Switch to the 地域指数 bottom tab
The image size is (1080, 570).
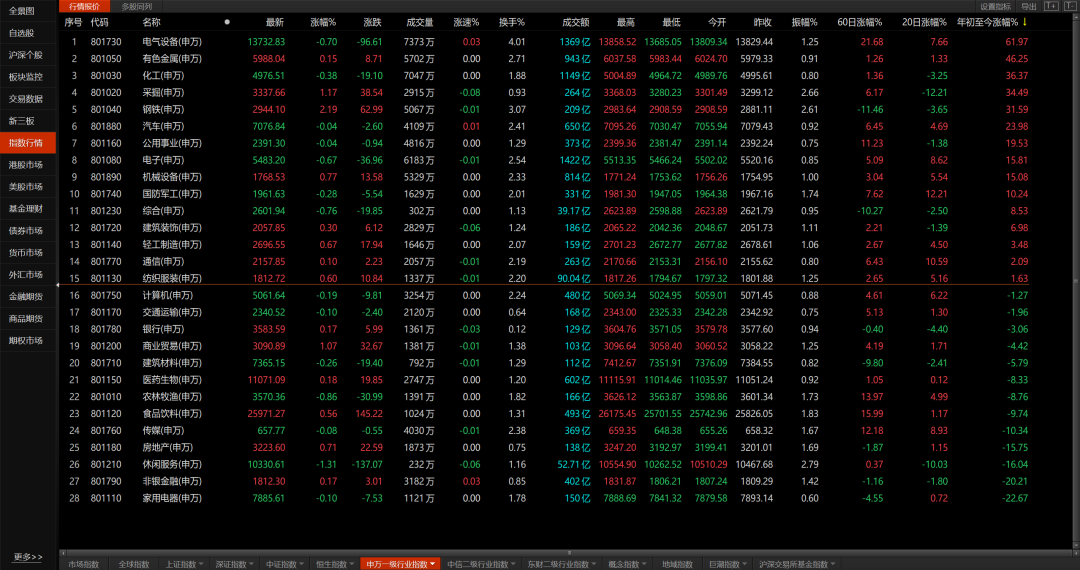pos(677,564)
